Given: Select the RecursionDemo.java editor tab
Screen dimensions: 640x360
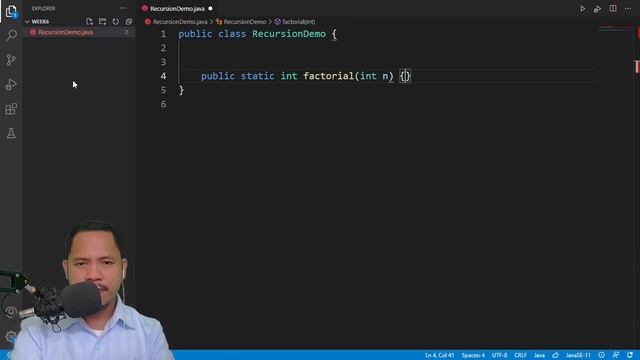Looking at the screenshot, I should click(177, 9).
